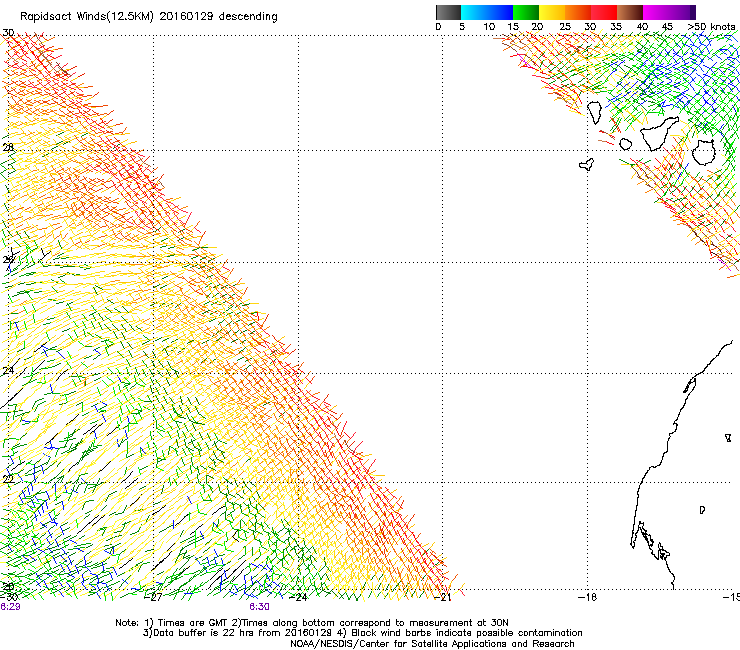Click the 'Black wind barbs' contamination note
The height and width of the screenshot is (650, 740).
point(460,633)
